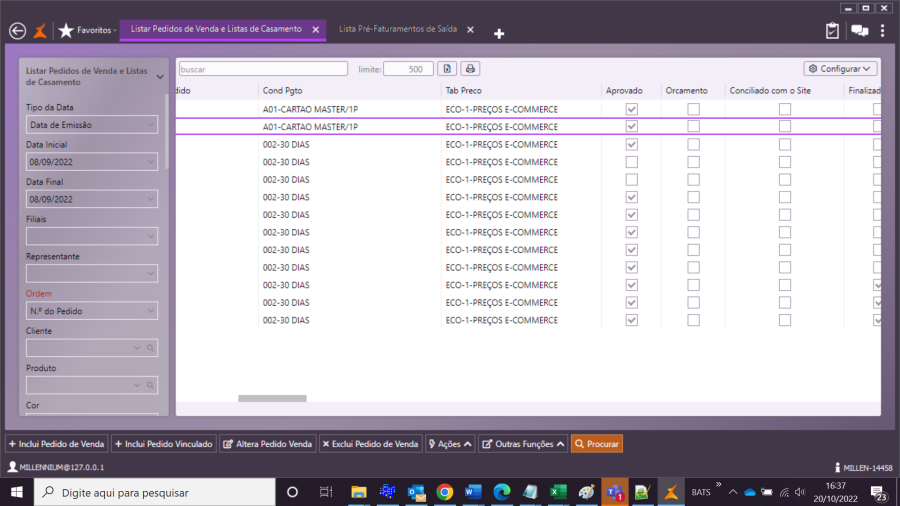The height and width of the screenshot is (506, 900).
Task: Open the clipboard tasks icon
Action: point(832,30)
